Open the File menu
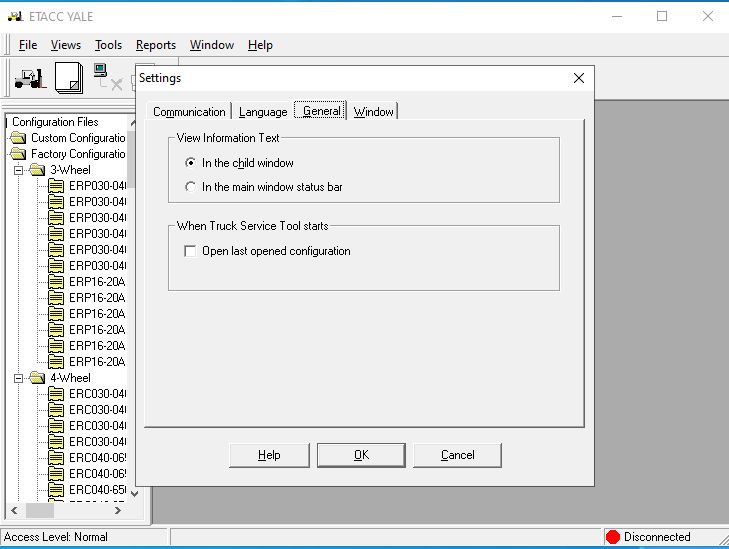 click(x=28, y=45)
